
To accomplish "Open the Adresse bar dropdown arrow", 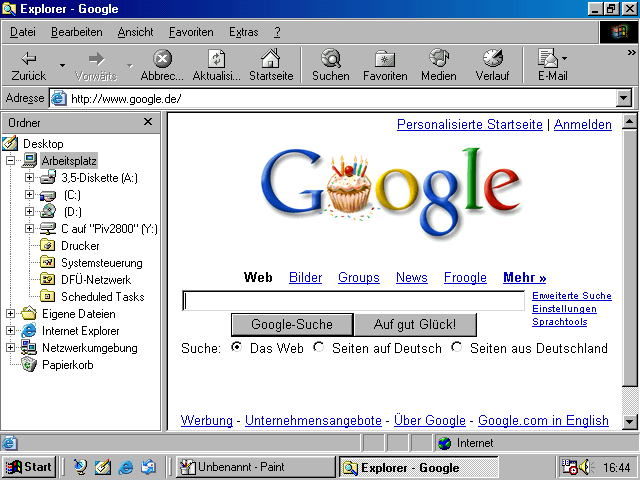I will click(x=624, y=98).
